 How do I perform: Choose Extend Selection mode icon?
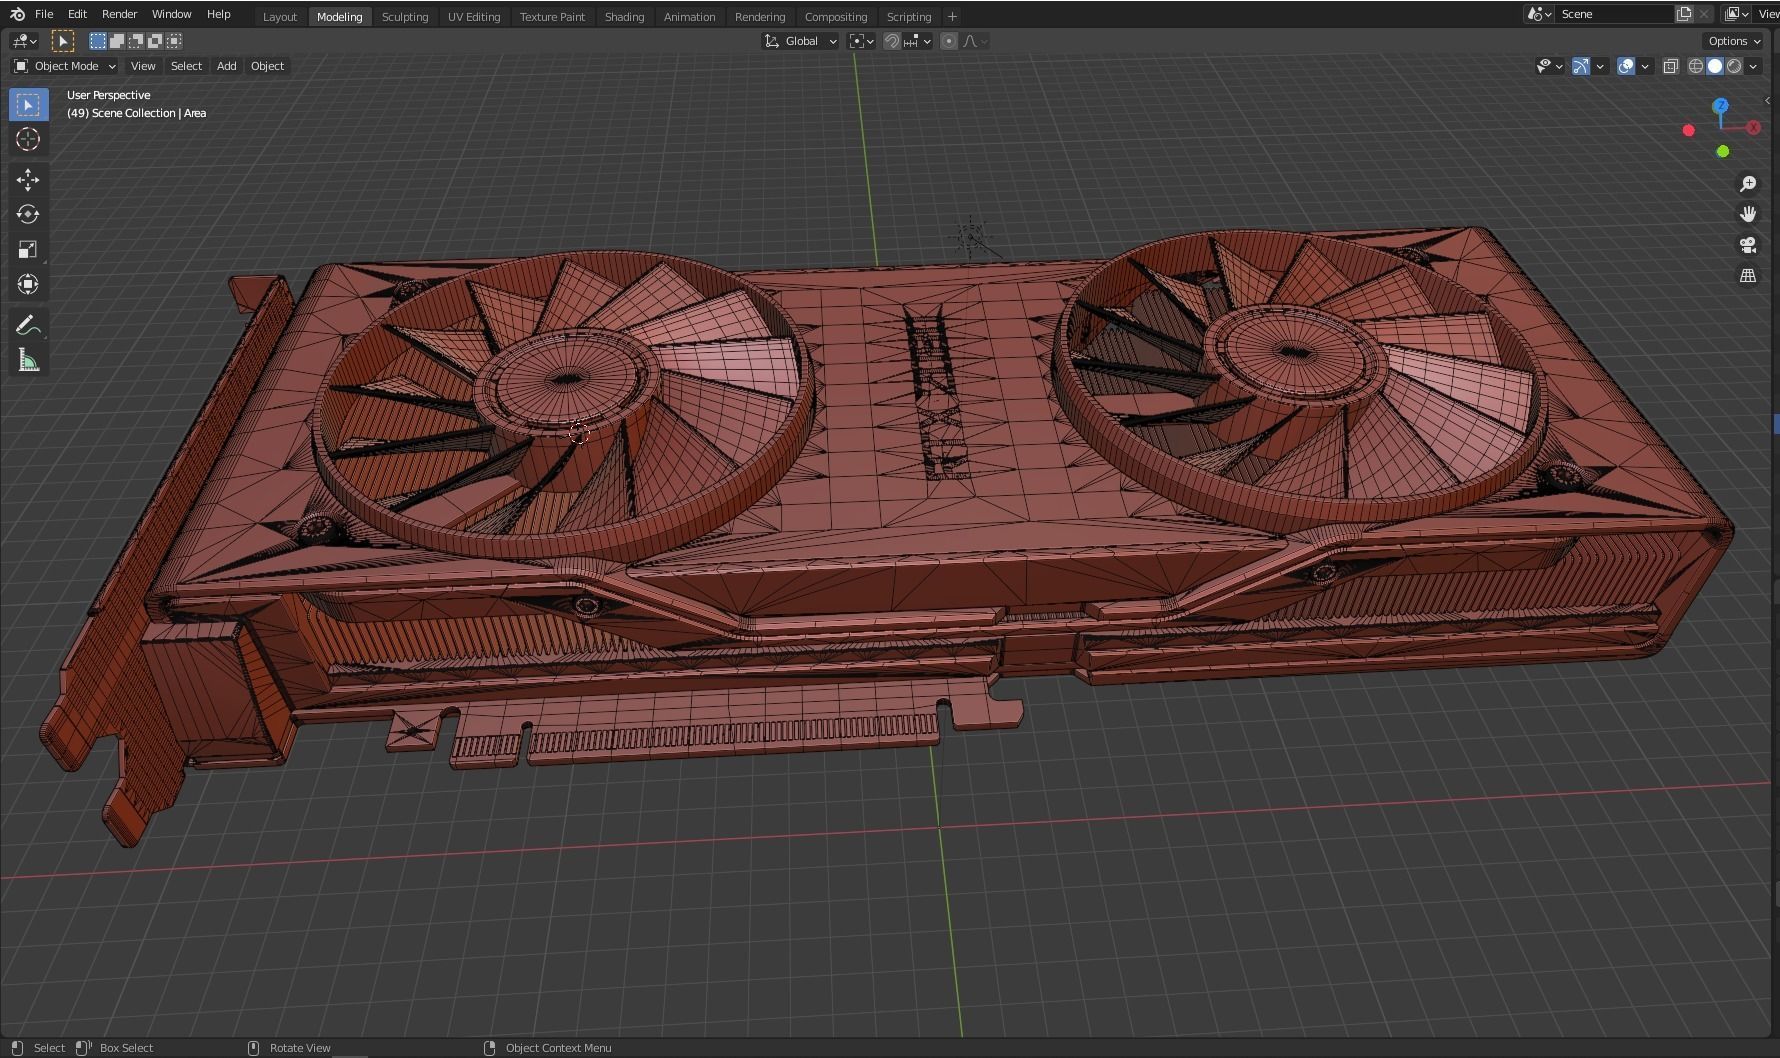coord(116,41)
